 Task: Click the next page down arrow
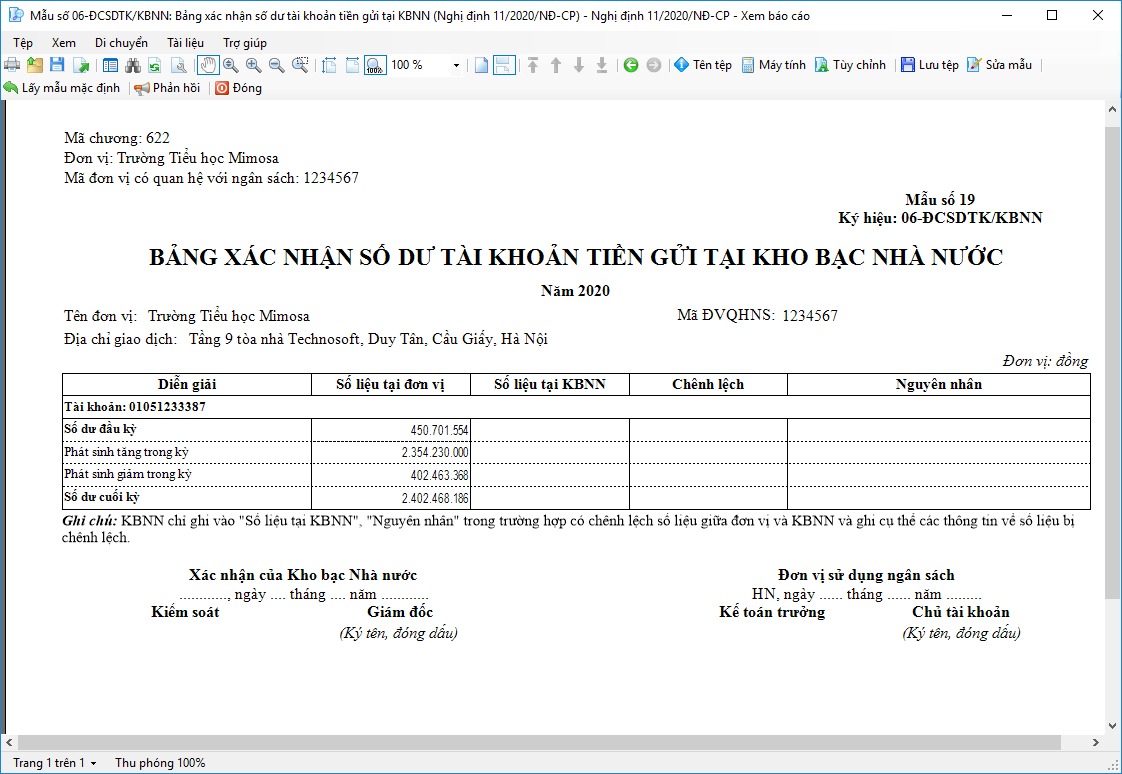(x=579, y=65)
